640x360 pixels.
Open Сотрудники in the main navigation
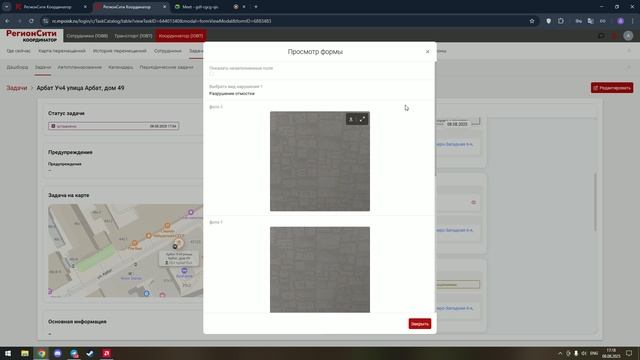coord(168,51)
